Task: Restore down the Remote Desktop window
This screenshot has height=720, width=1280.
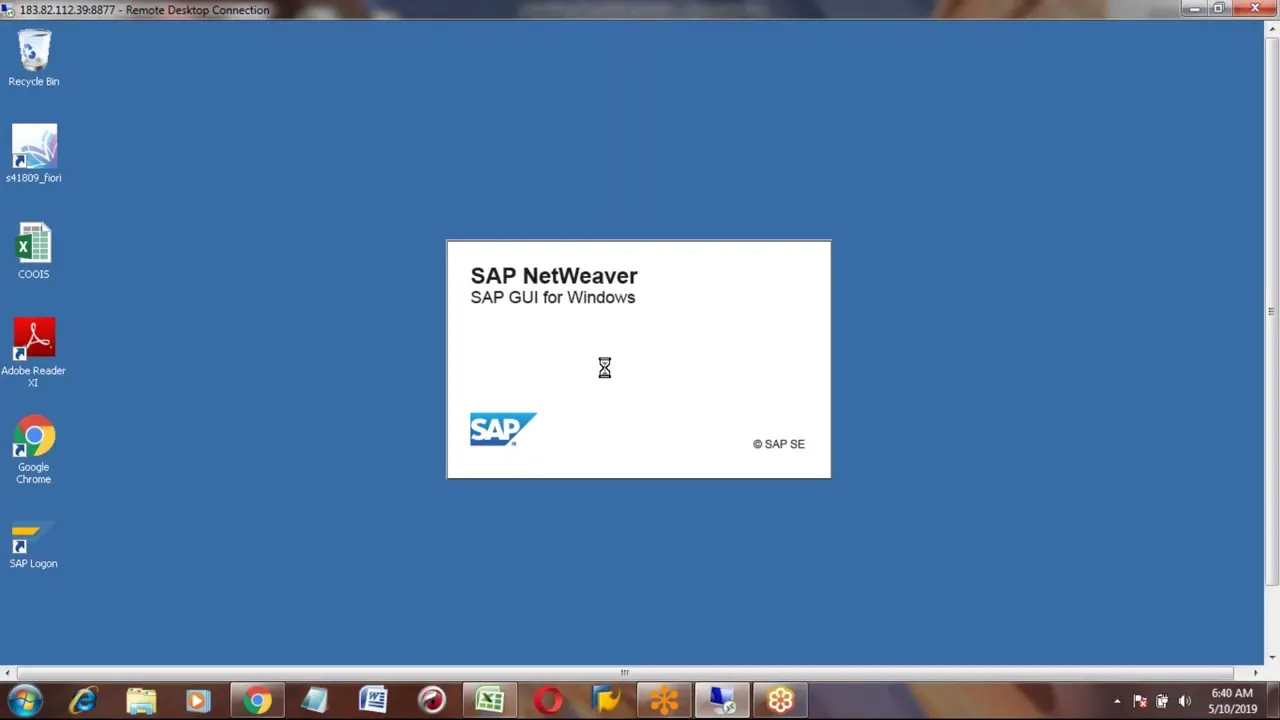Action: pyautogui.click(x=1219, y=8)
